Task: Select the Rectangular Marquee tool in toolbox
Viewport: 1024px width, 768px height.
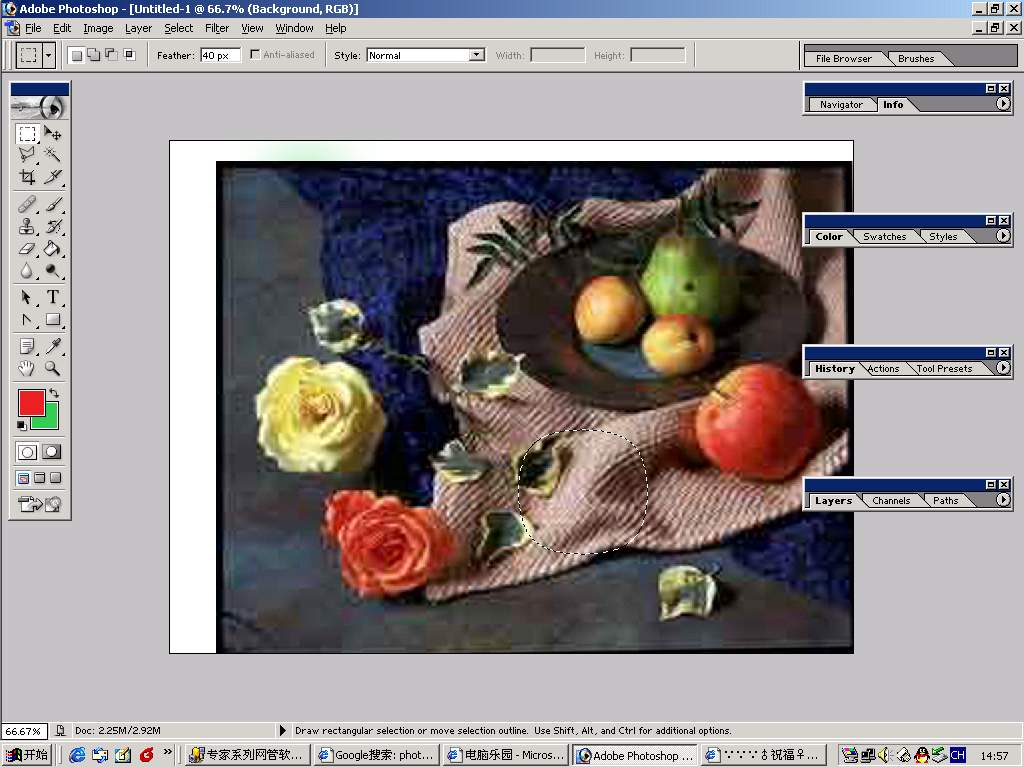Action: (27, 134)
